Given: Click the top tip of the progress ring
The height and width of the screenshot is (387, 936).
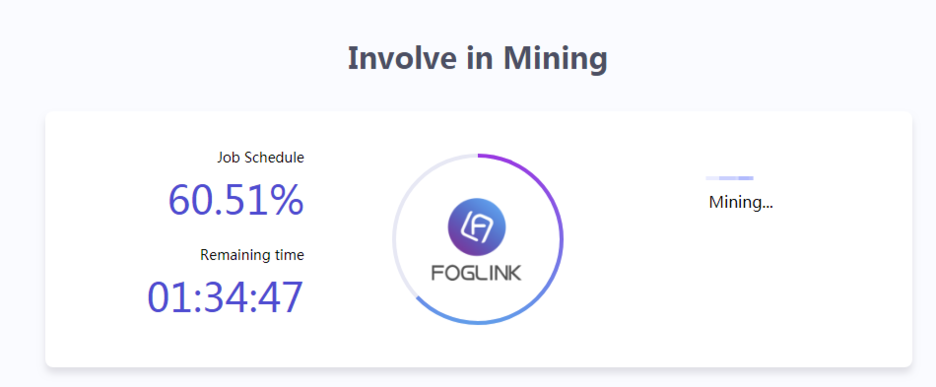Looking at the screenshot, I should tap(478, 155).
